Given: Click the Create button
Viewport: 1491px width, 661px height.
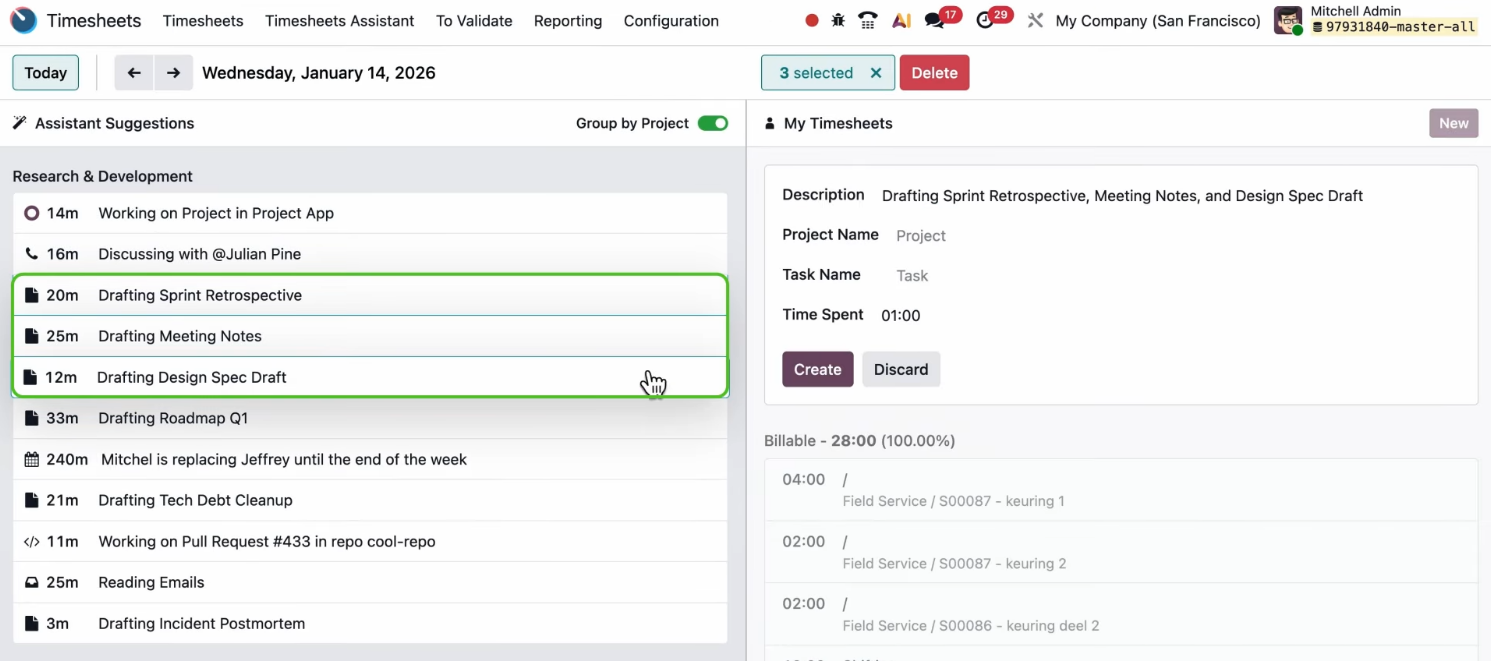Looking at the screenshot, I should click(x=817, y=369).
